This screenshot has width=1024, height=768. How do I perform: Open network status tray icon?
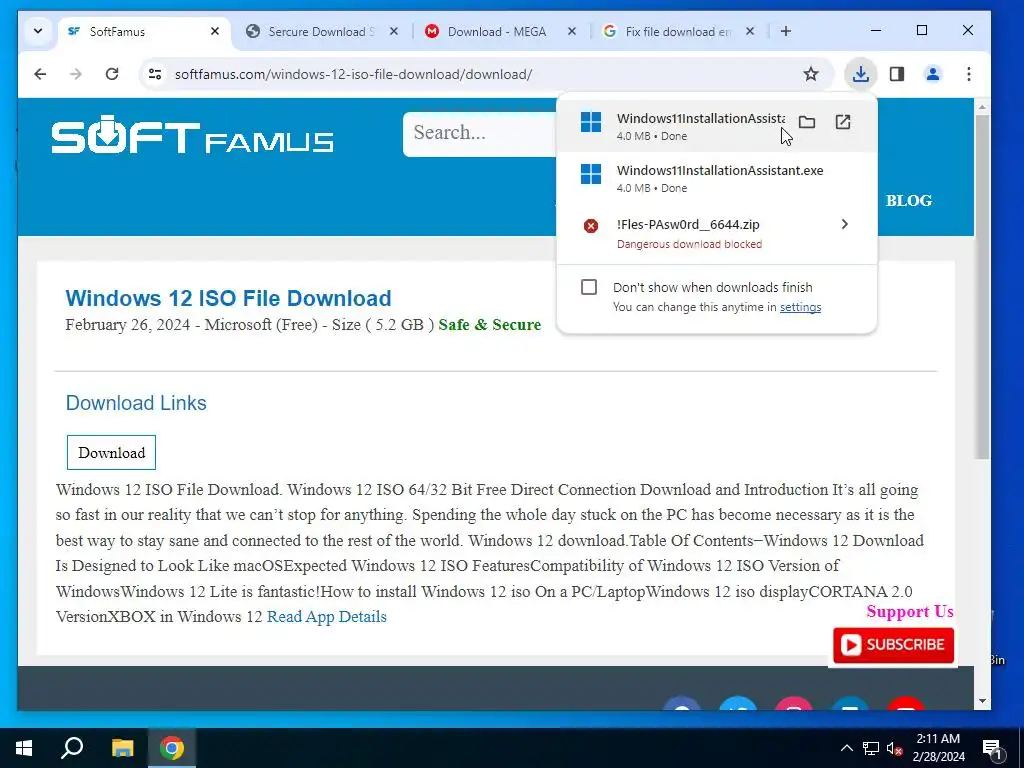[871, 748]
